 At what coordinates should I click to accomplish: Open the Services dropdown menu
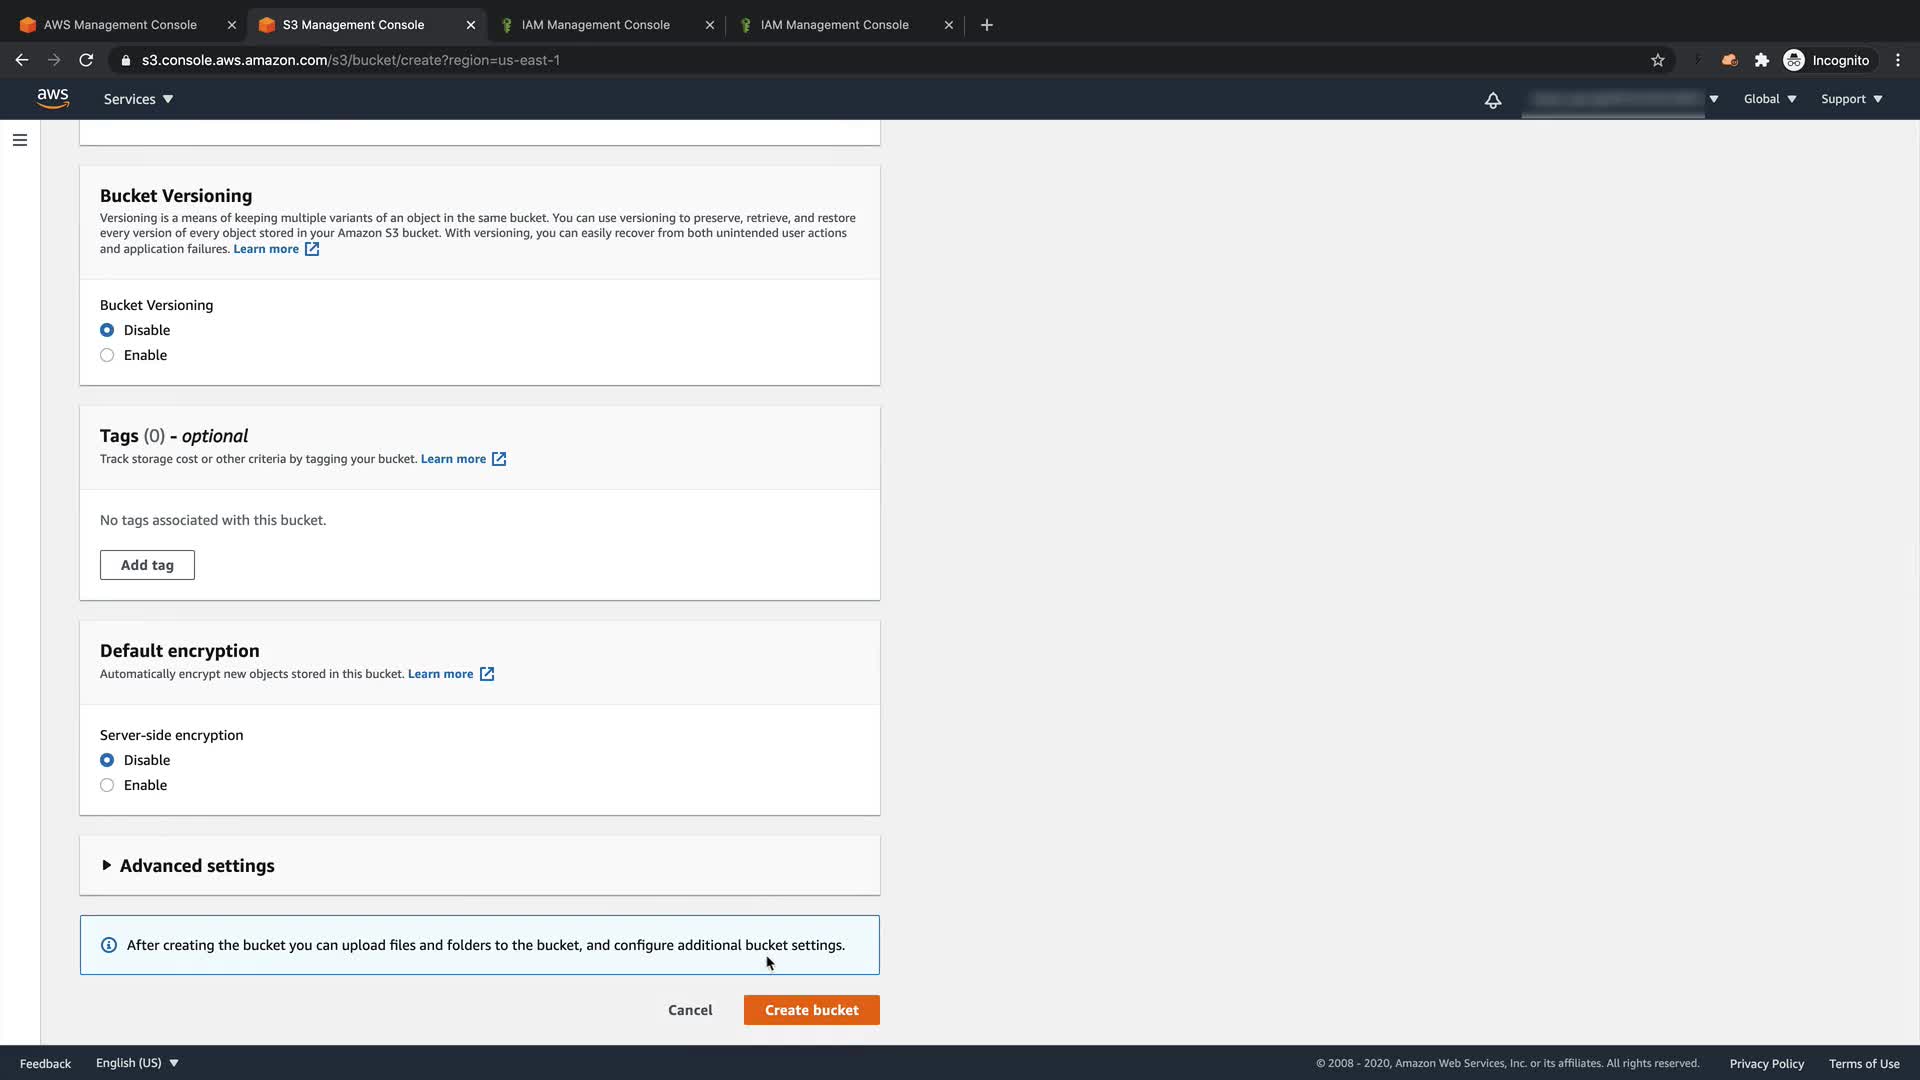pyautogui.click(x=138, y=99)
